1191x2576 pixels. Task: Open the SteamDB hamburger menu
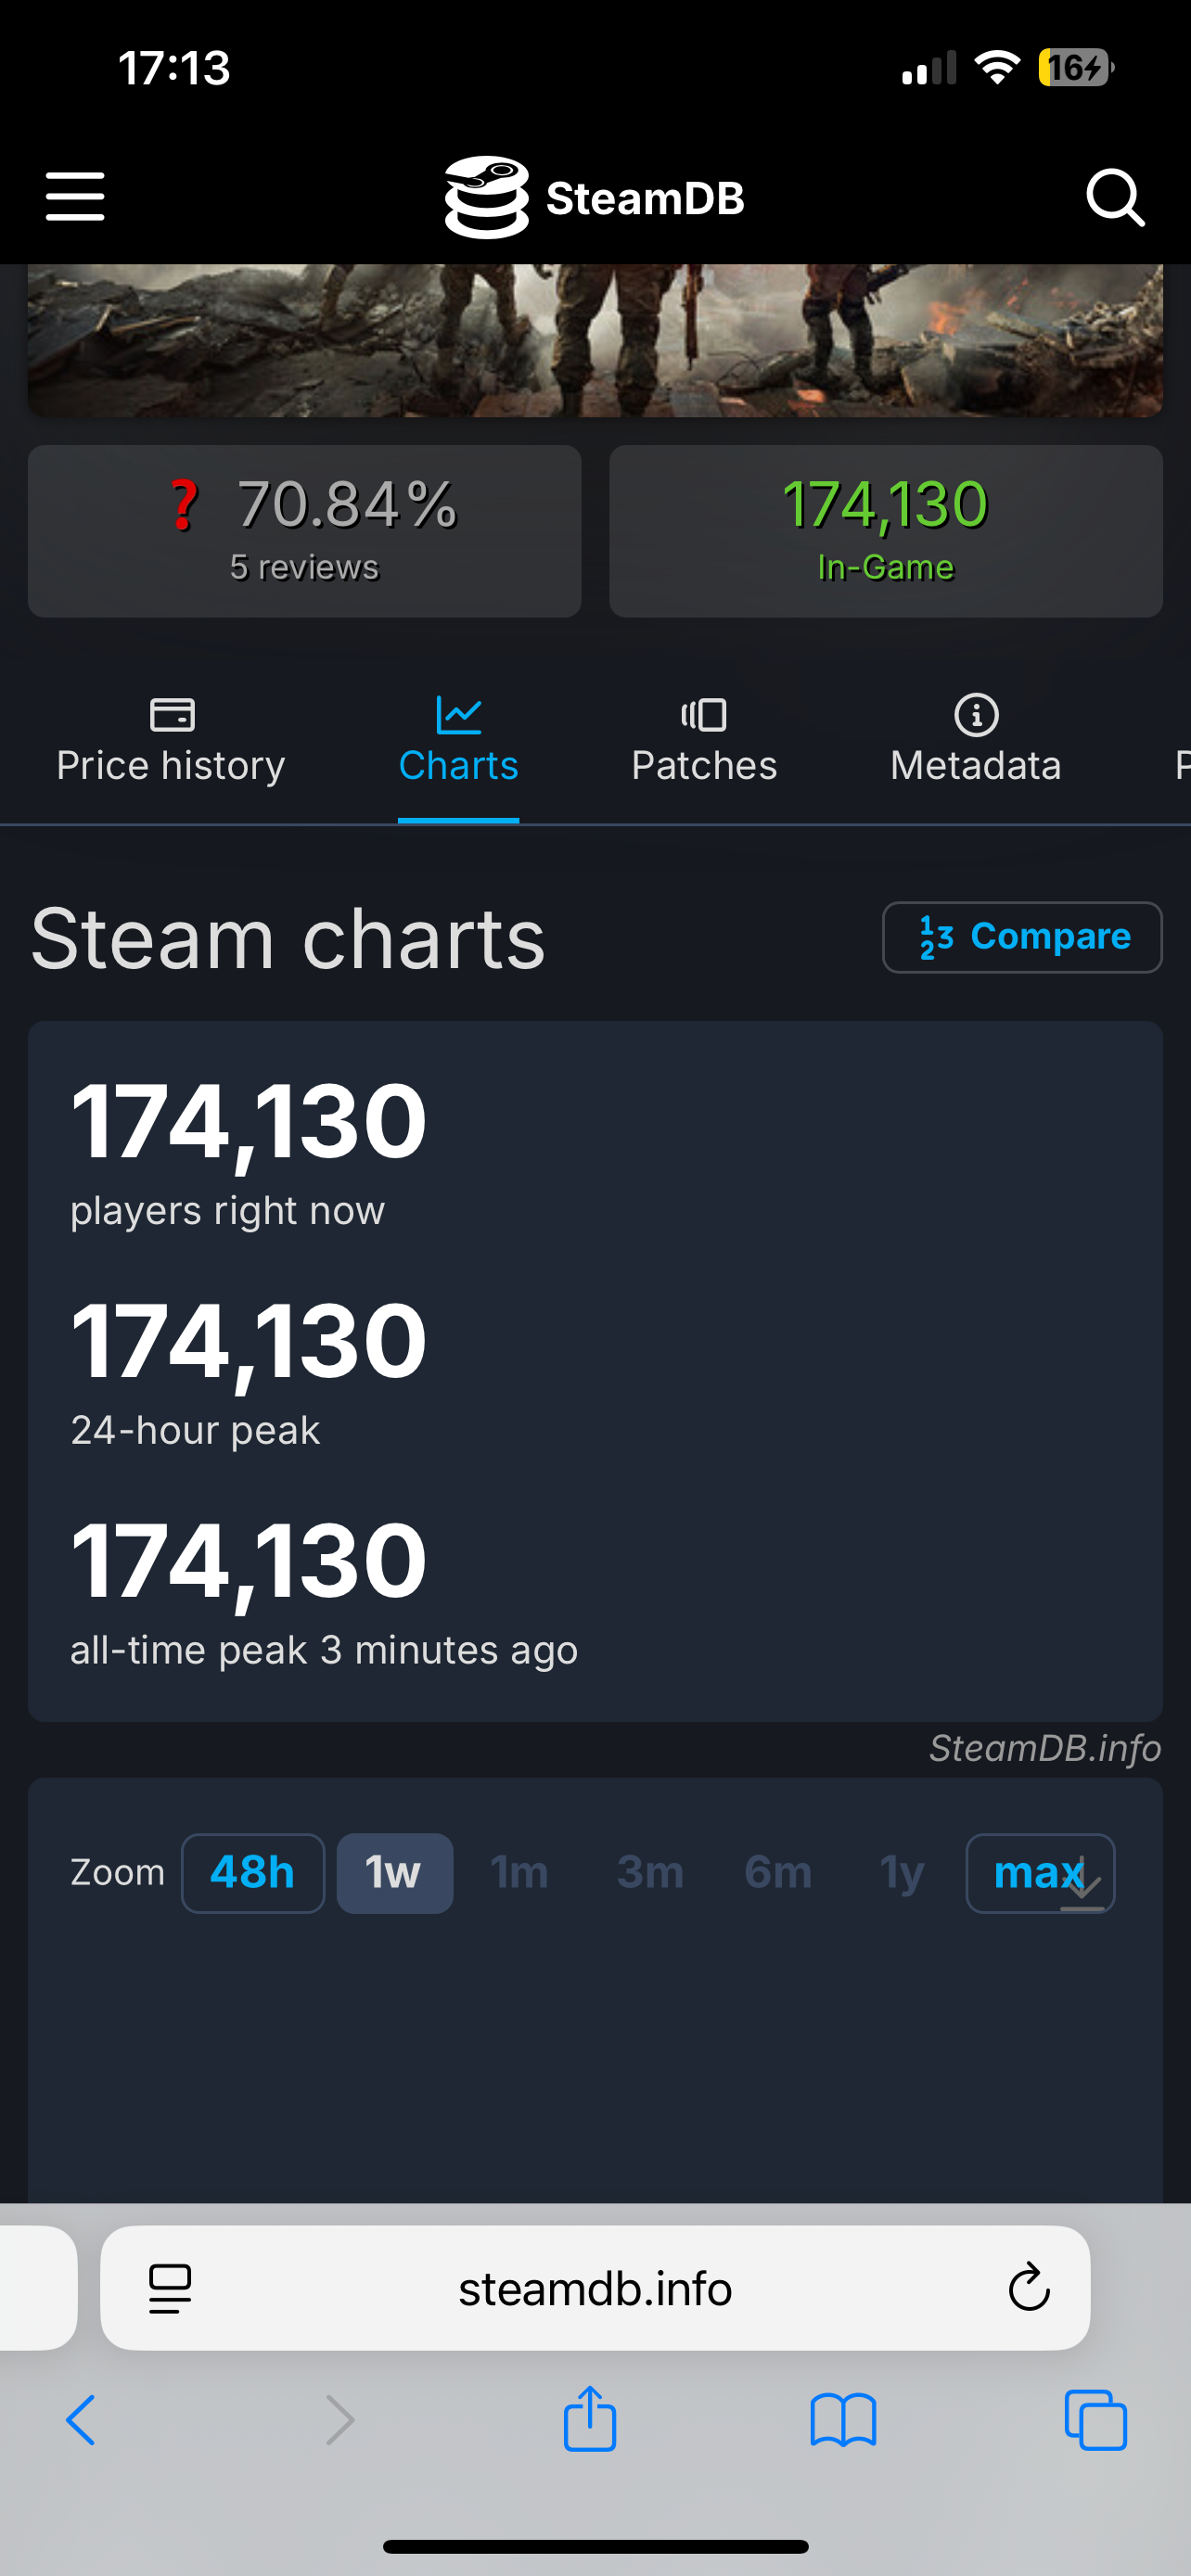[75, 196]
